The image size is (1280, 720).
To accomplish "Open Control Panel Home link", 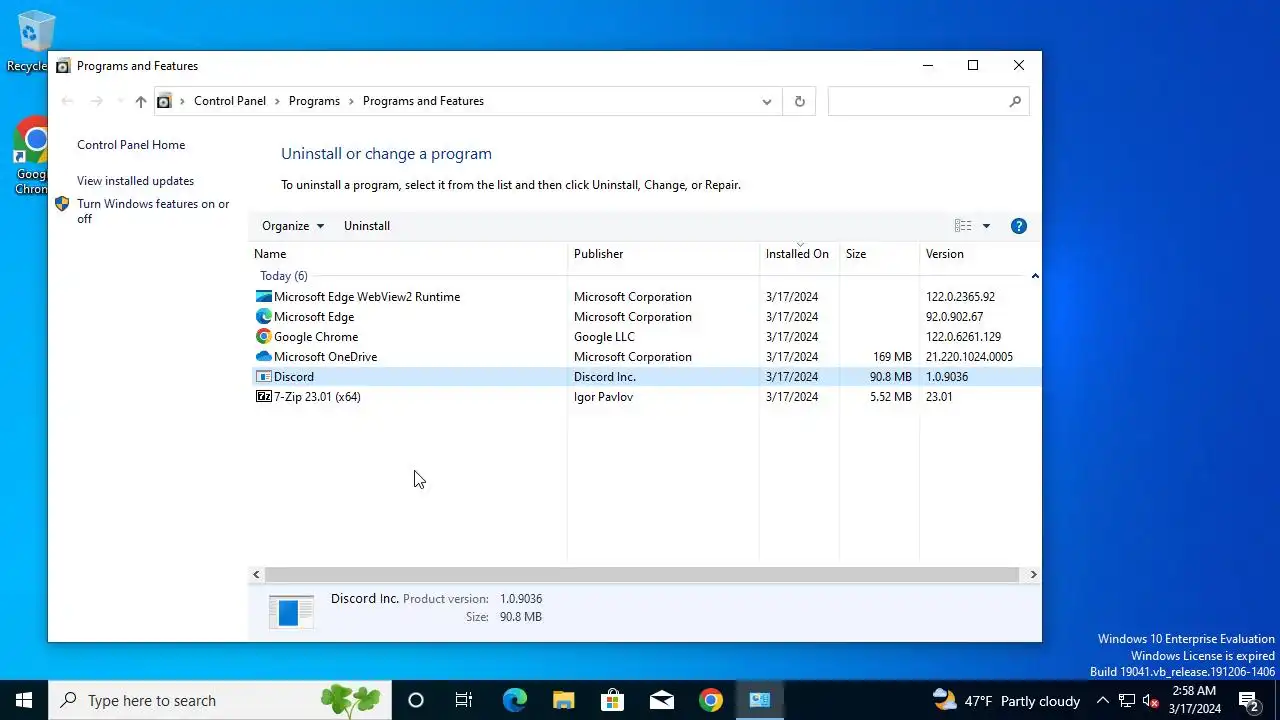I will (x=131, y=145).
